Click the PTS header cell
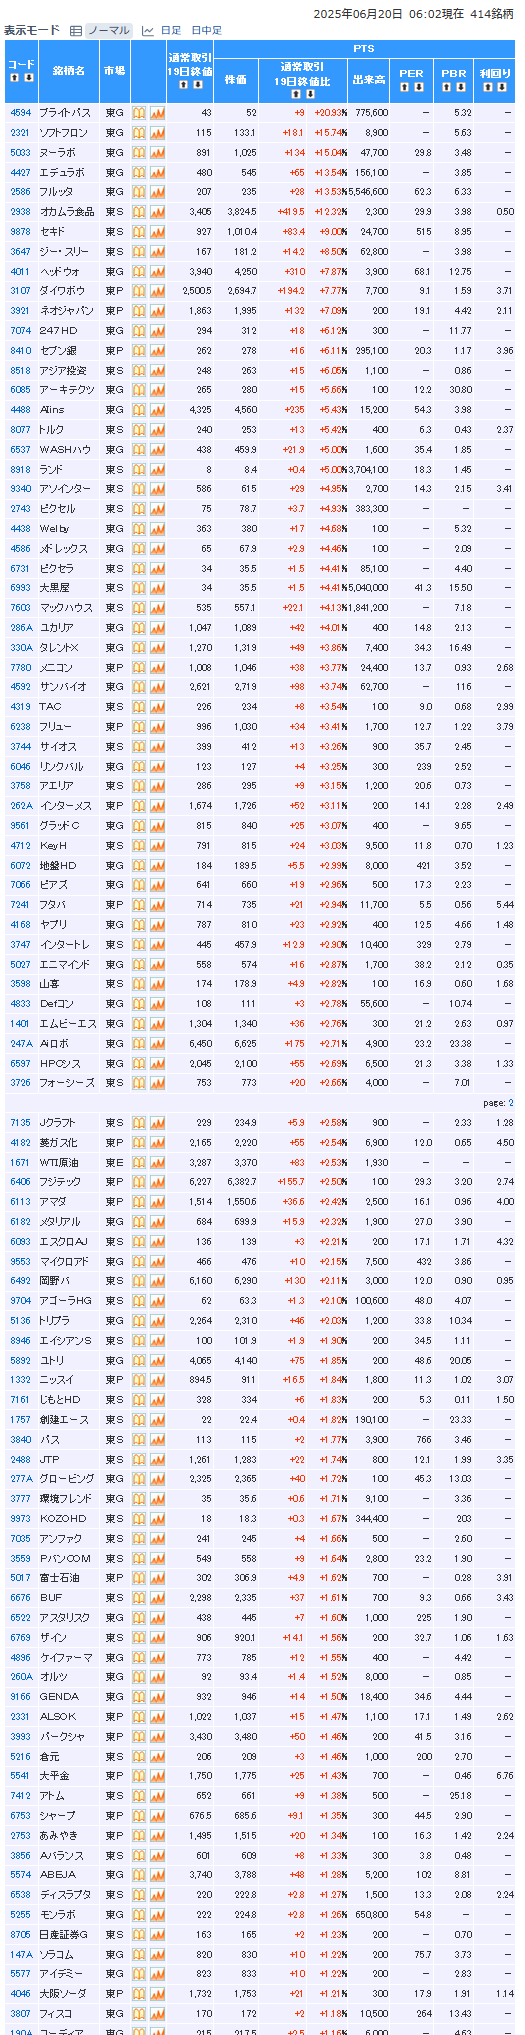The image size is (525, 2035). pos(364,49)
